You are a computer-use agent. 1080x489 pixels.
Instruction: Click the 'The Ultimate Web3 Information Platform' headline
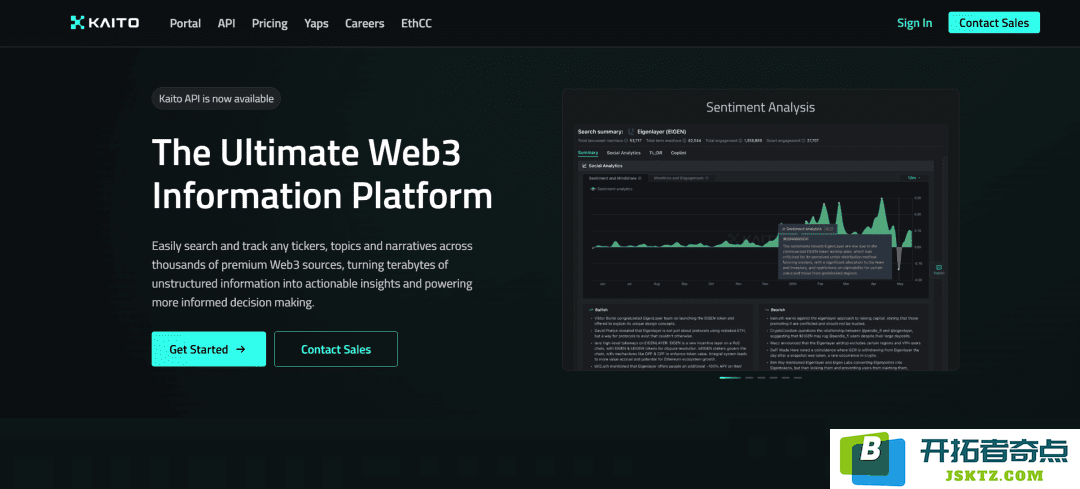click(322, 174)
